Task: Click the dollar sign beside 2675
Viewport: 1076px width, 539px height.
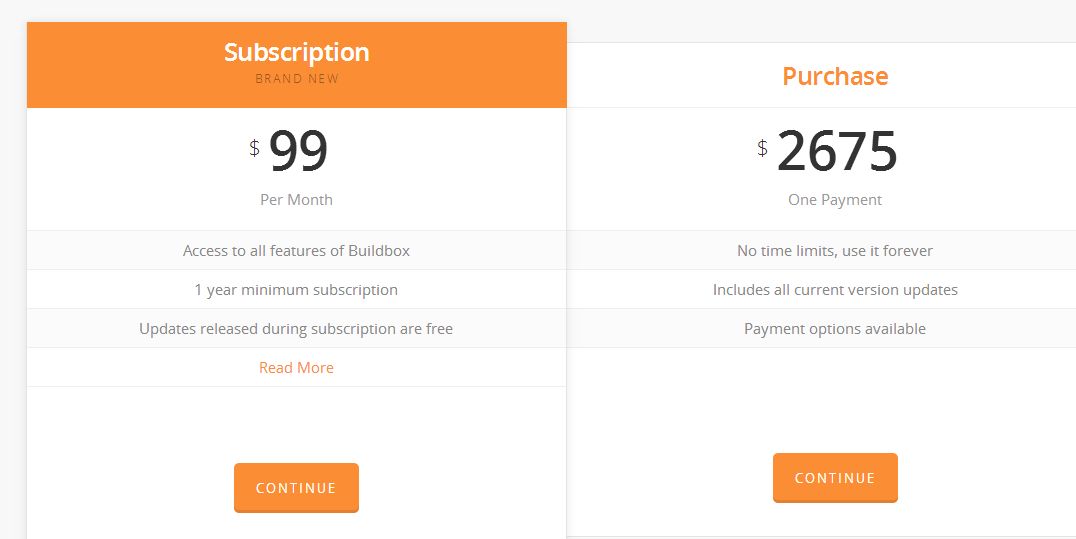Action: [x=762, y=148]
